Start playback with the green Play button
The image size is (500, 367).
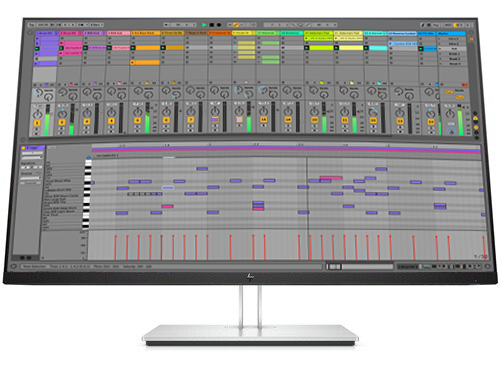pyautogui.click(x=204, y=25)
